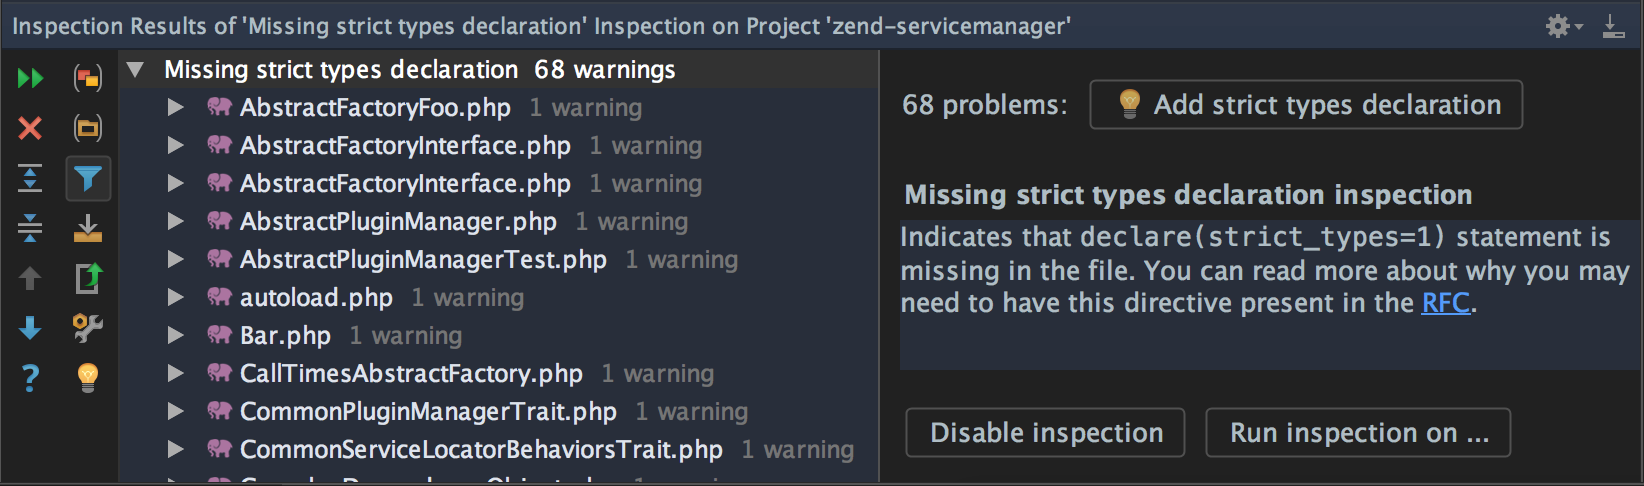The image size is (1644, 486).
Task: Open the gear settings dropdown in title bar
Action: pos(1564,26)
